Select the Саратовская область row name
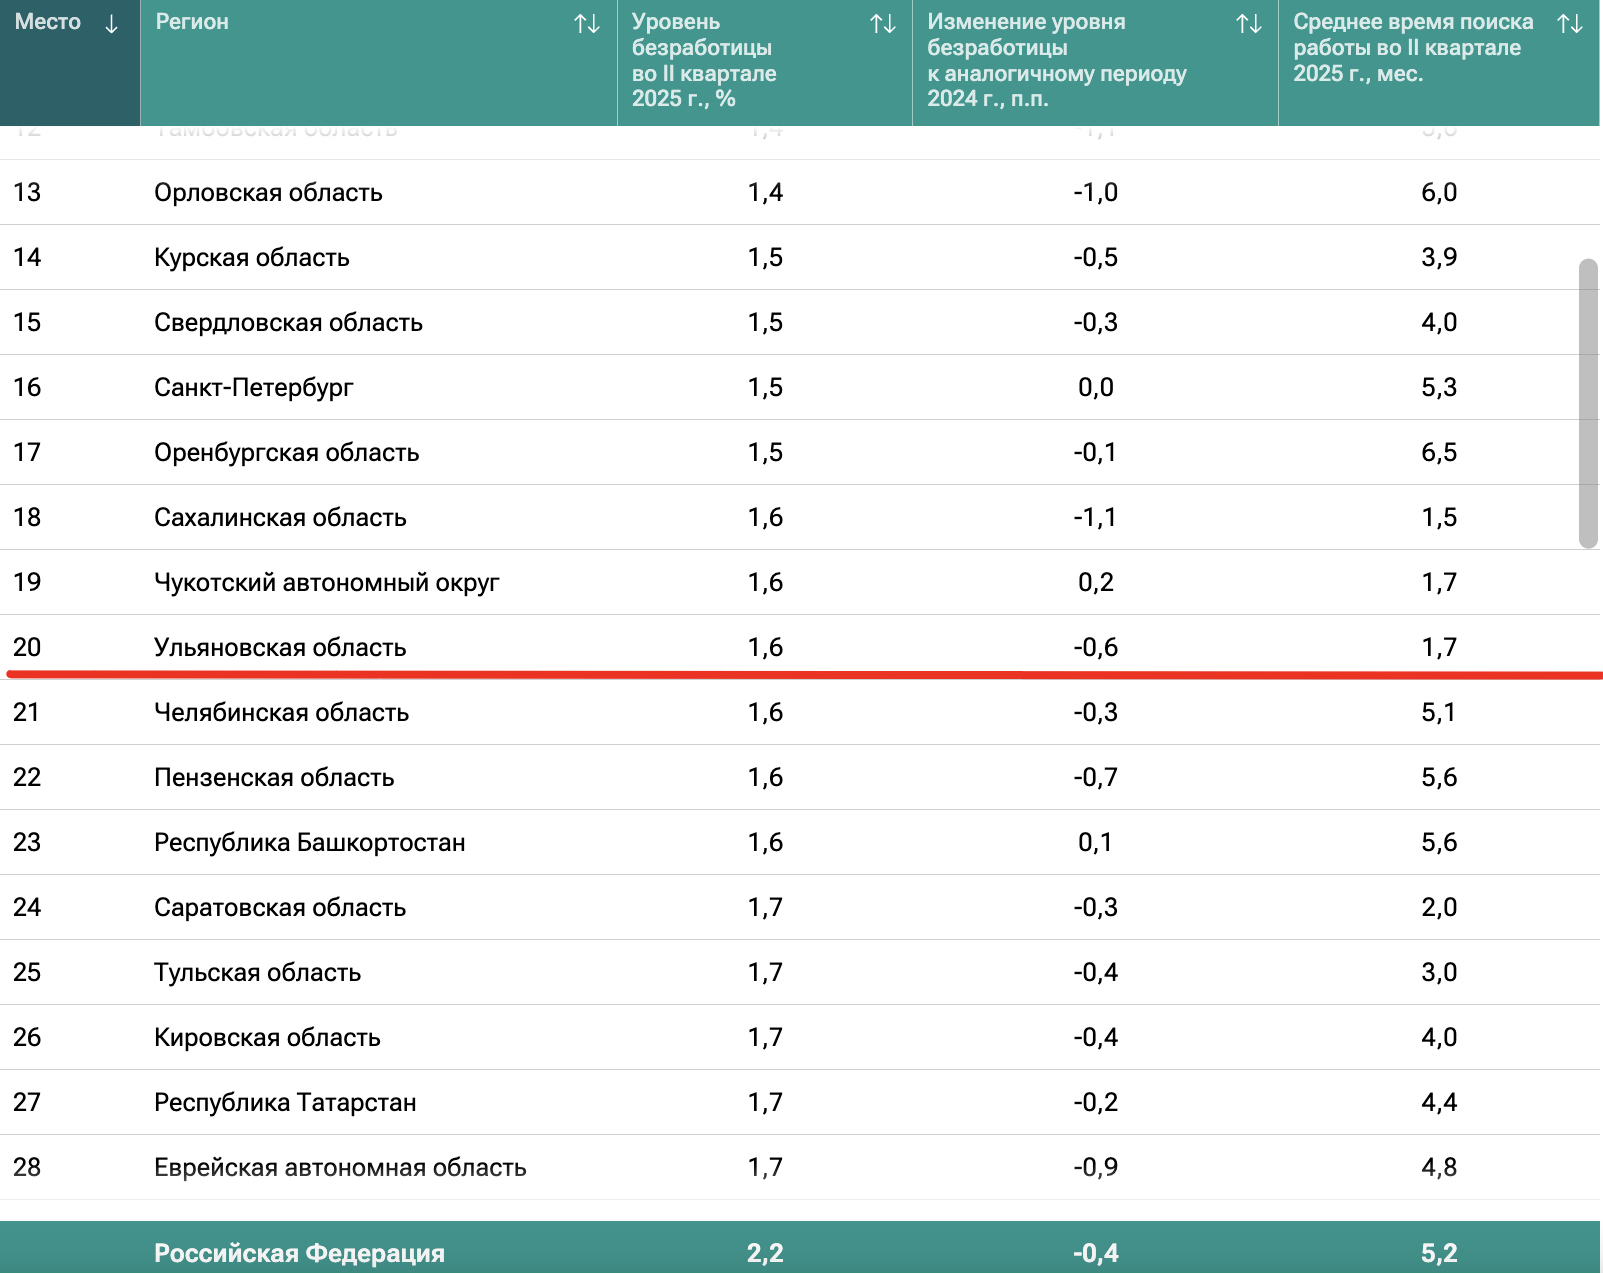1603x1274 pixels. pos(280,908)
